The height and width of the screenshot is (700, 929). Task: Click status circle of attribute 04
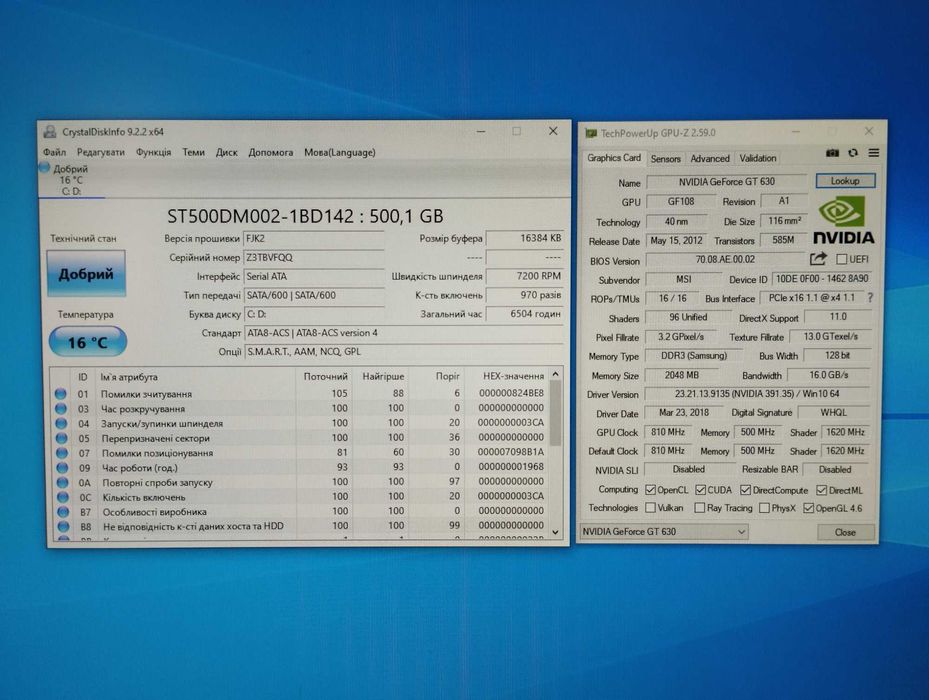[x=61, y=423]
